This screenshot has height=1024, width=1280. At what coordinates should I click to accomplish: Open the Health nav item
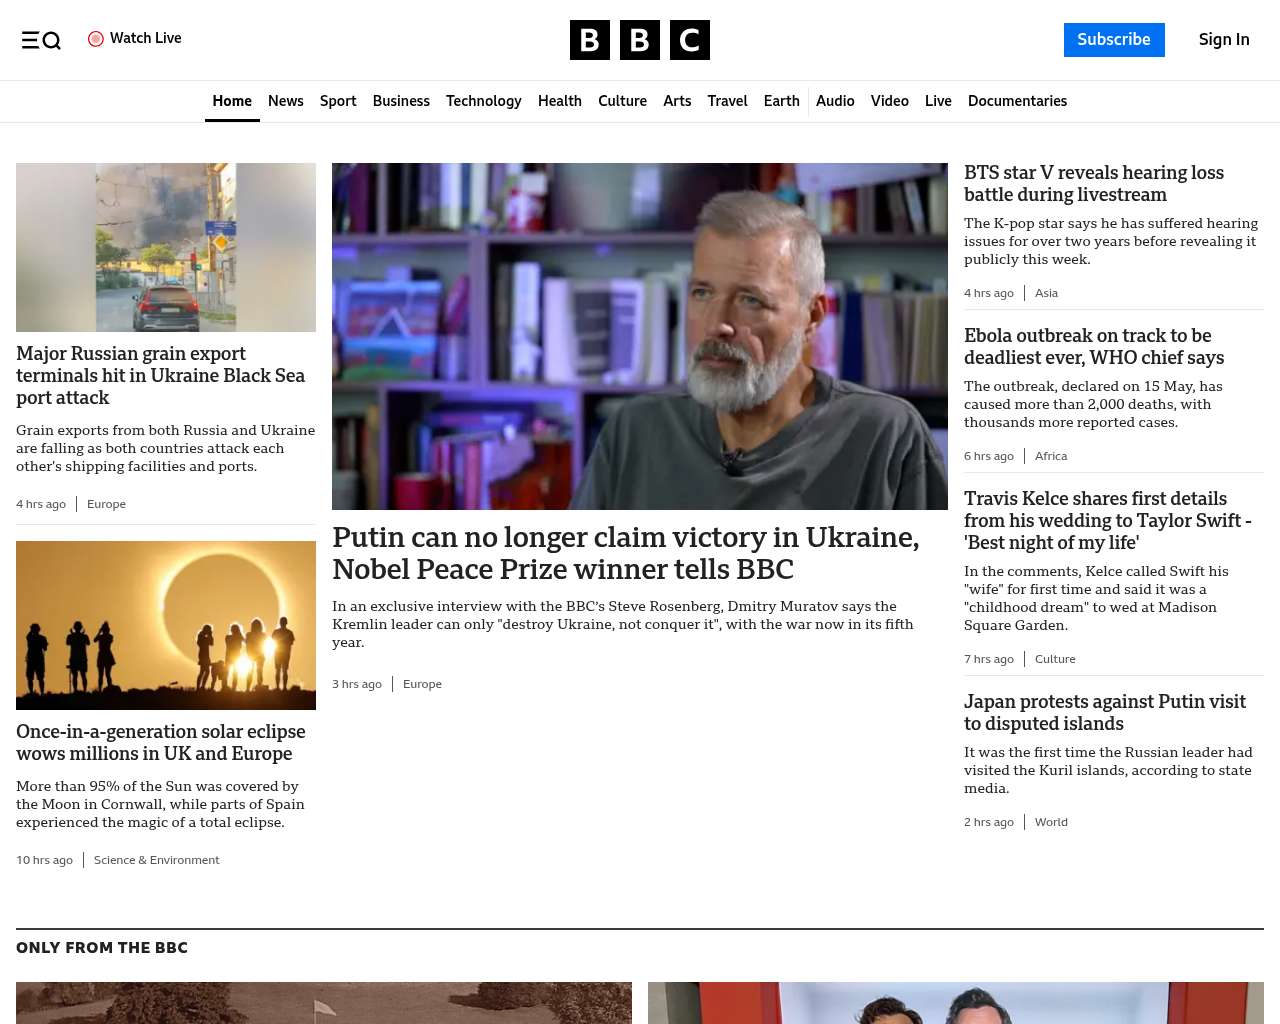click(x=560, y=101)
